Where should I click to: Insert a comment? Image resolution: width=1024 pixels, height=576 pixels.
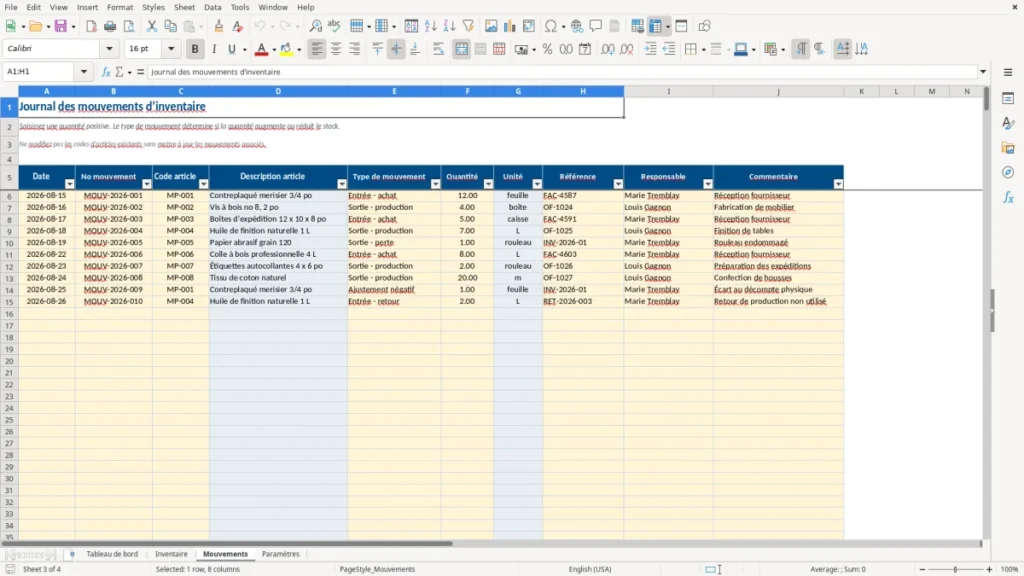click(x=596, y=26)
